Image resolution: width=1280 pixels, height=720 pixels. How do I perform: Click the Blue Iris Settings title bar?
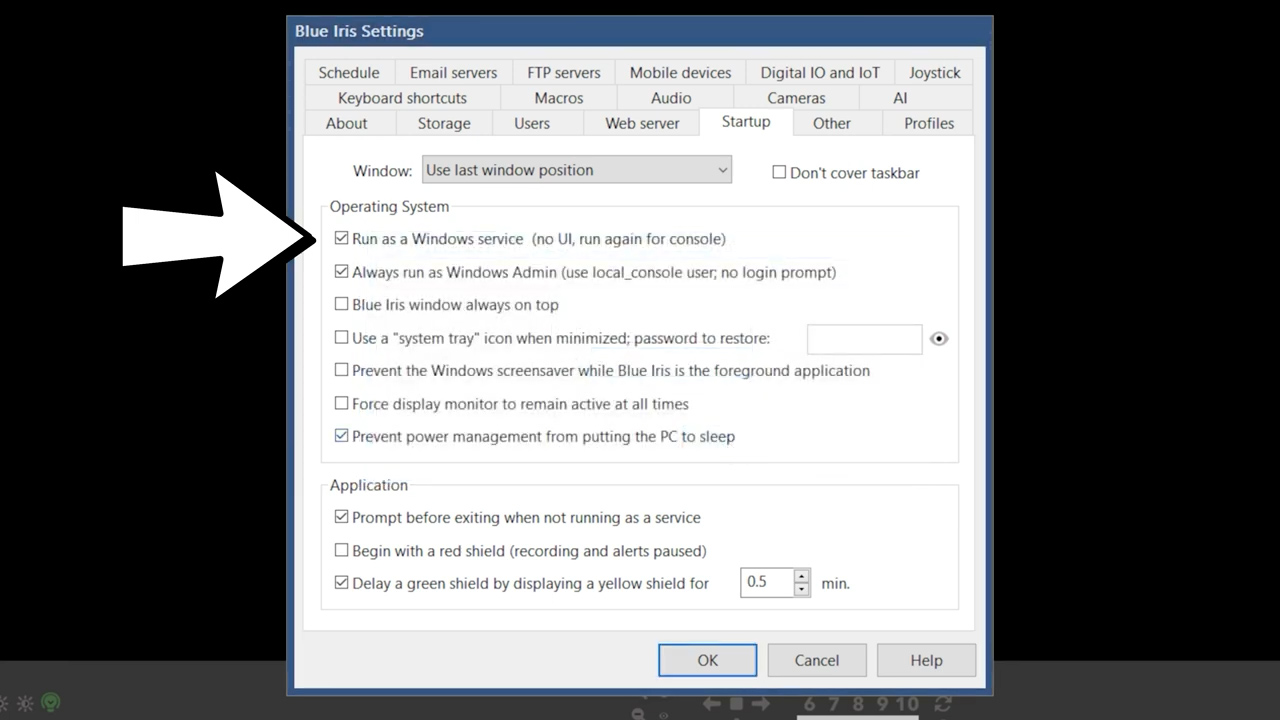tap(639, 31)
